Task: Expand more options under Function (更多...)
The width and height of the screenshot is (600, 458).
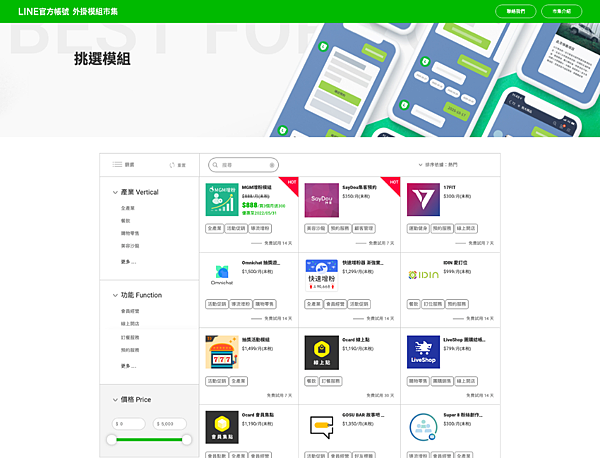Action: pos(128,366)
